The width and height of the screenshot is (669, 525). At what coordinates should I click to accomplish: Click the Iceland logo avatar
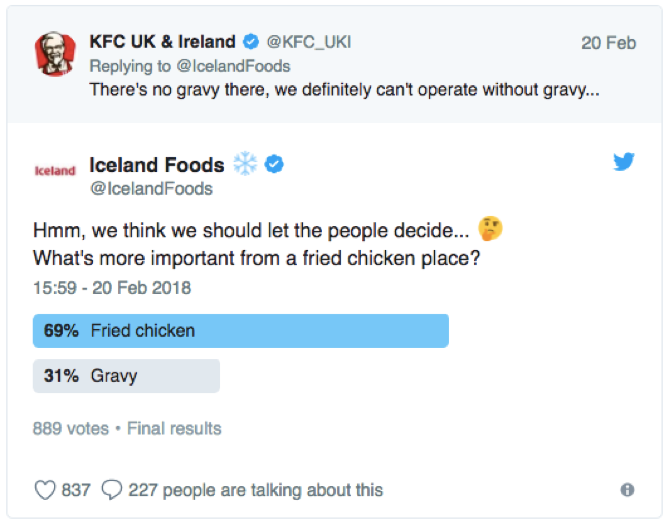[x=55, y=171]
